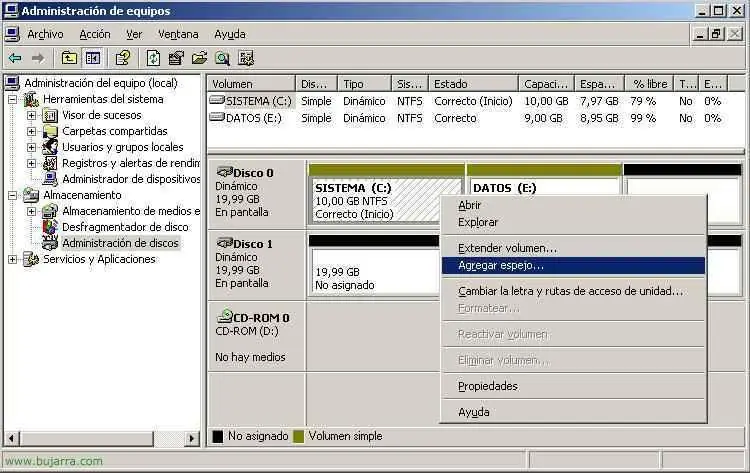750x473 pixels.
Task: Choose Ayuda in the context menu
Action: click(573, 412)
